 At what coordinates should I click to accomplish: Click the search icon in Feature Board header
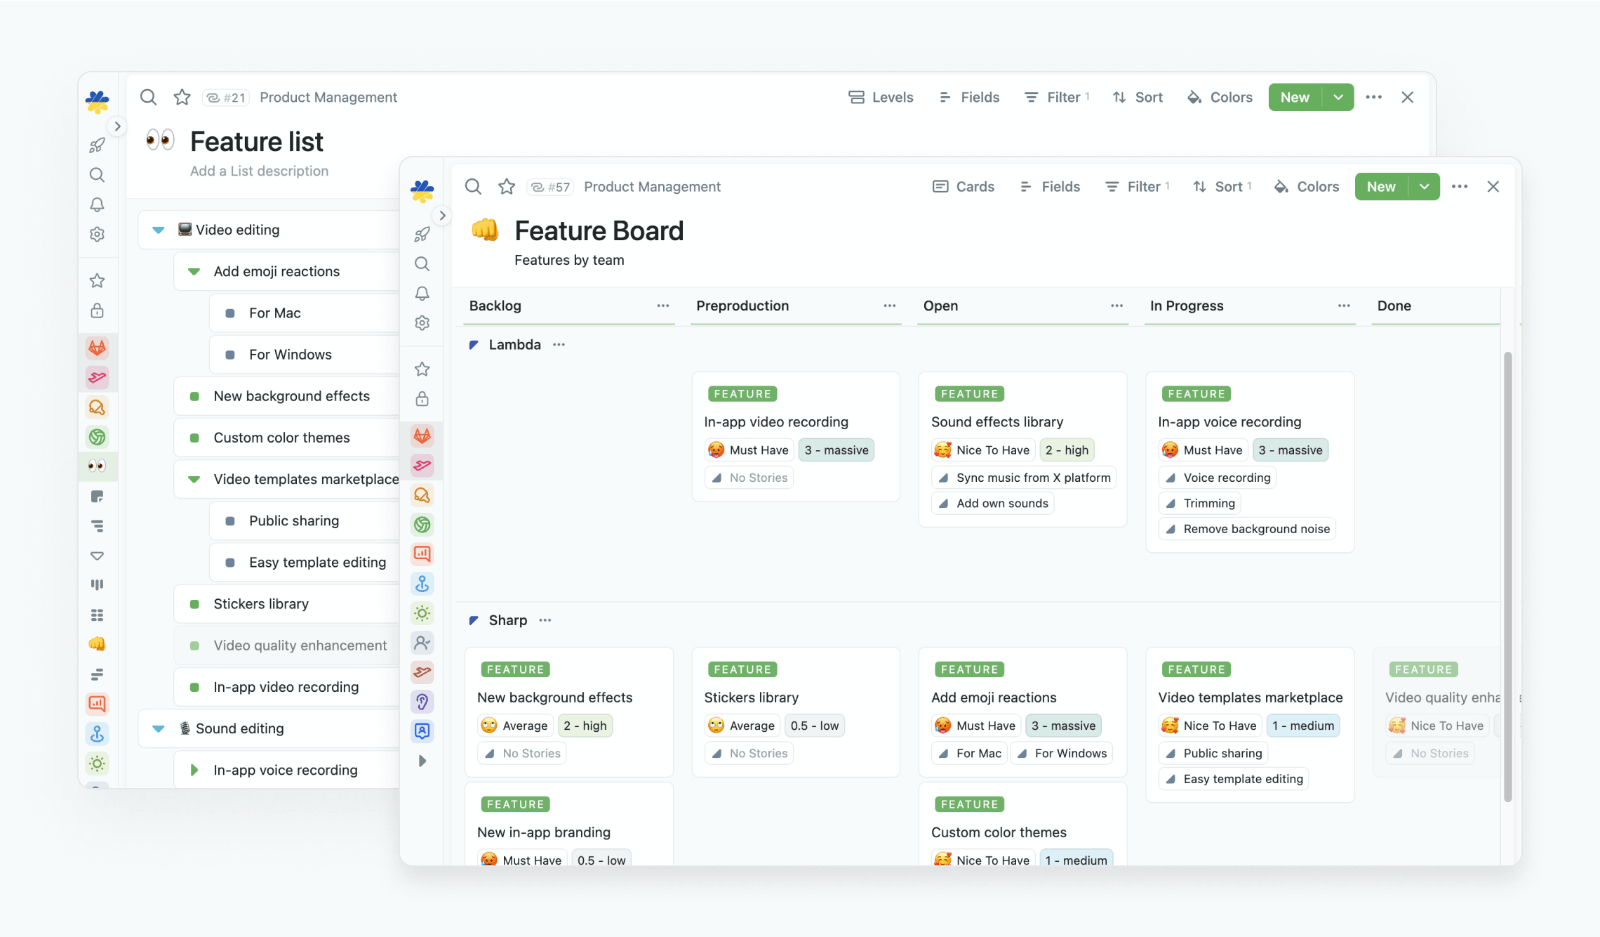(x=473, y=187)
